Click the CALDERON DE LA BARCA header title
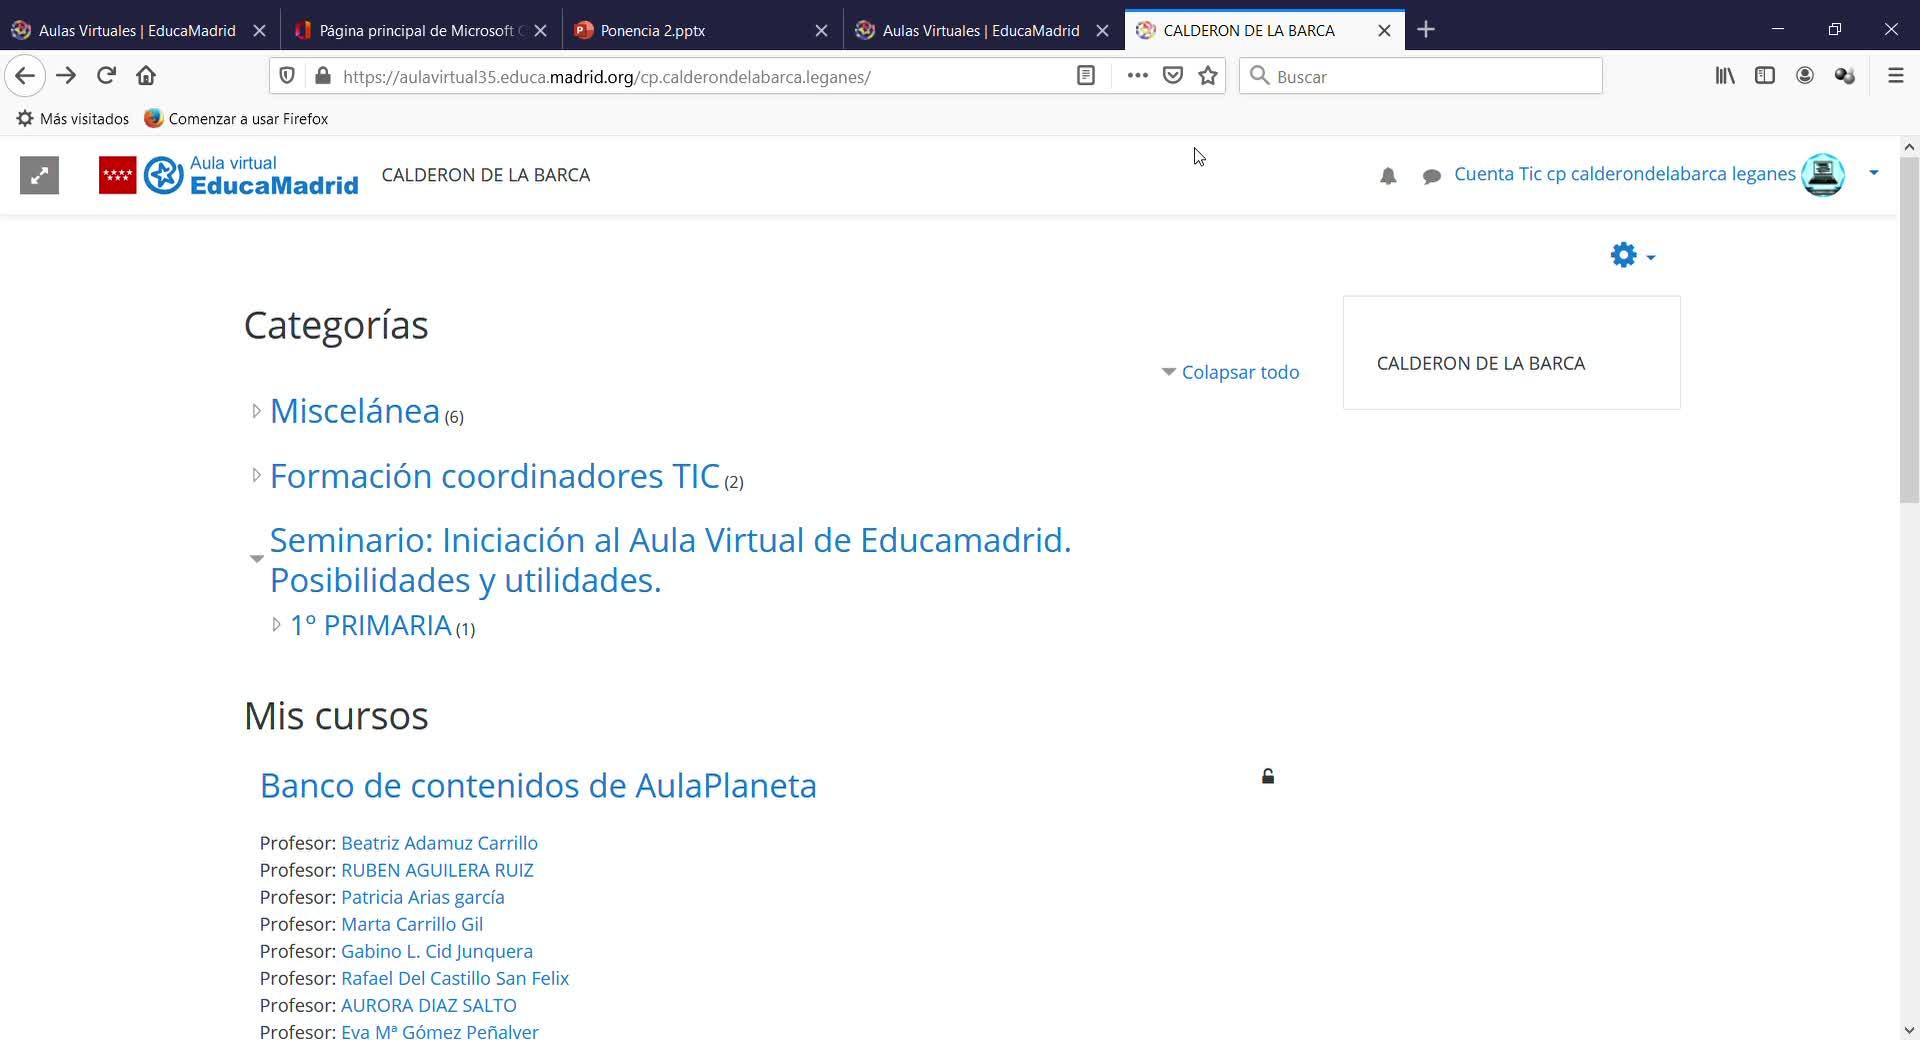 [486, 175]
